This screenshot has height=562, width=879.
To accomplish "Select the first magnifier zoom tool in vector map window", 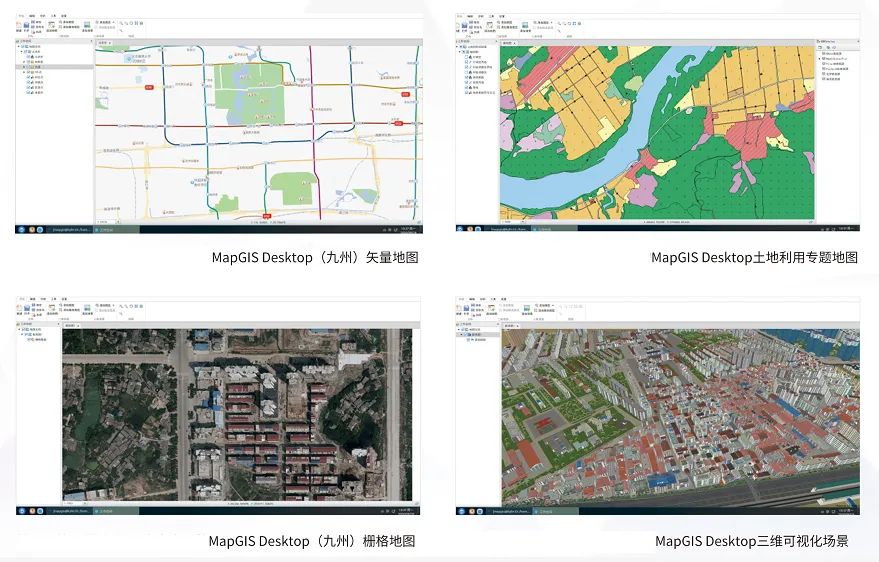I will pos(121,23).
